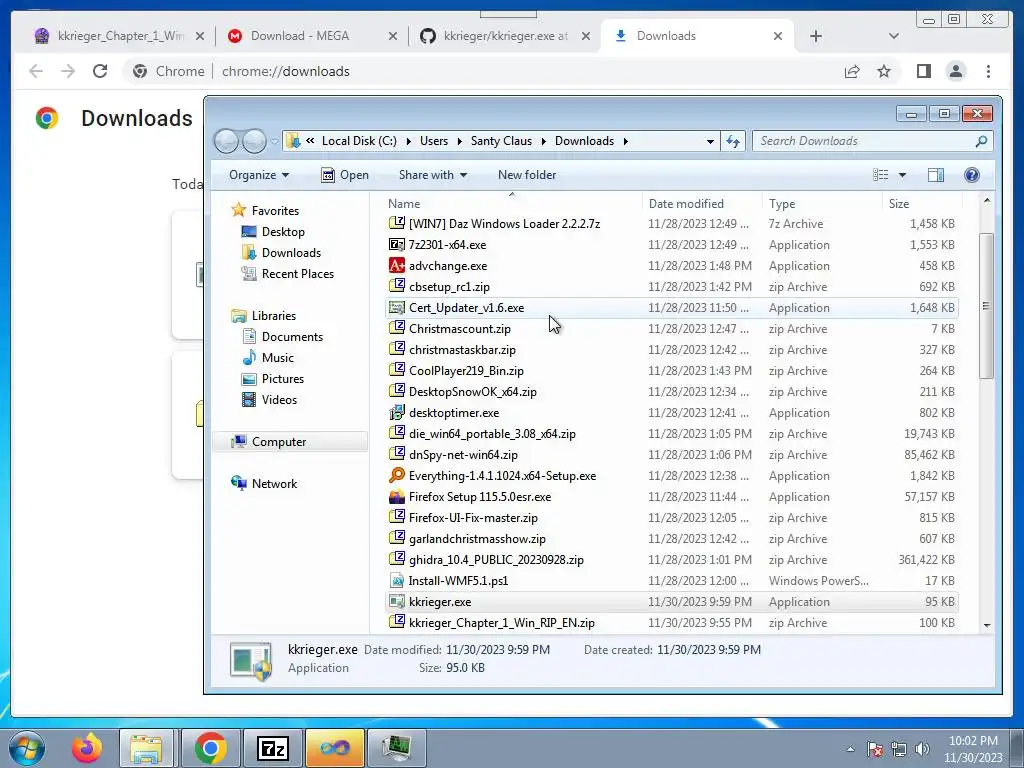Refresh the Downloads folder in Explorer
The height and width of the screenshot is (768, 1024).
pos(733,141)
